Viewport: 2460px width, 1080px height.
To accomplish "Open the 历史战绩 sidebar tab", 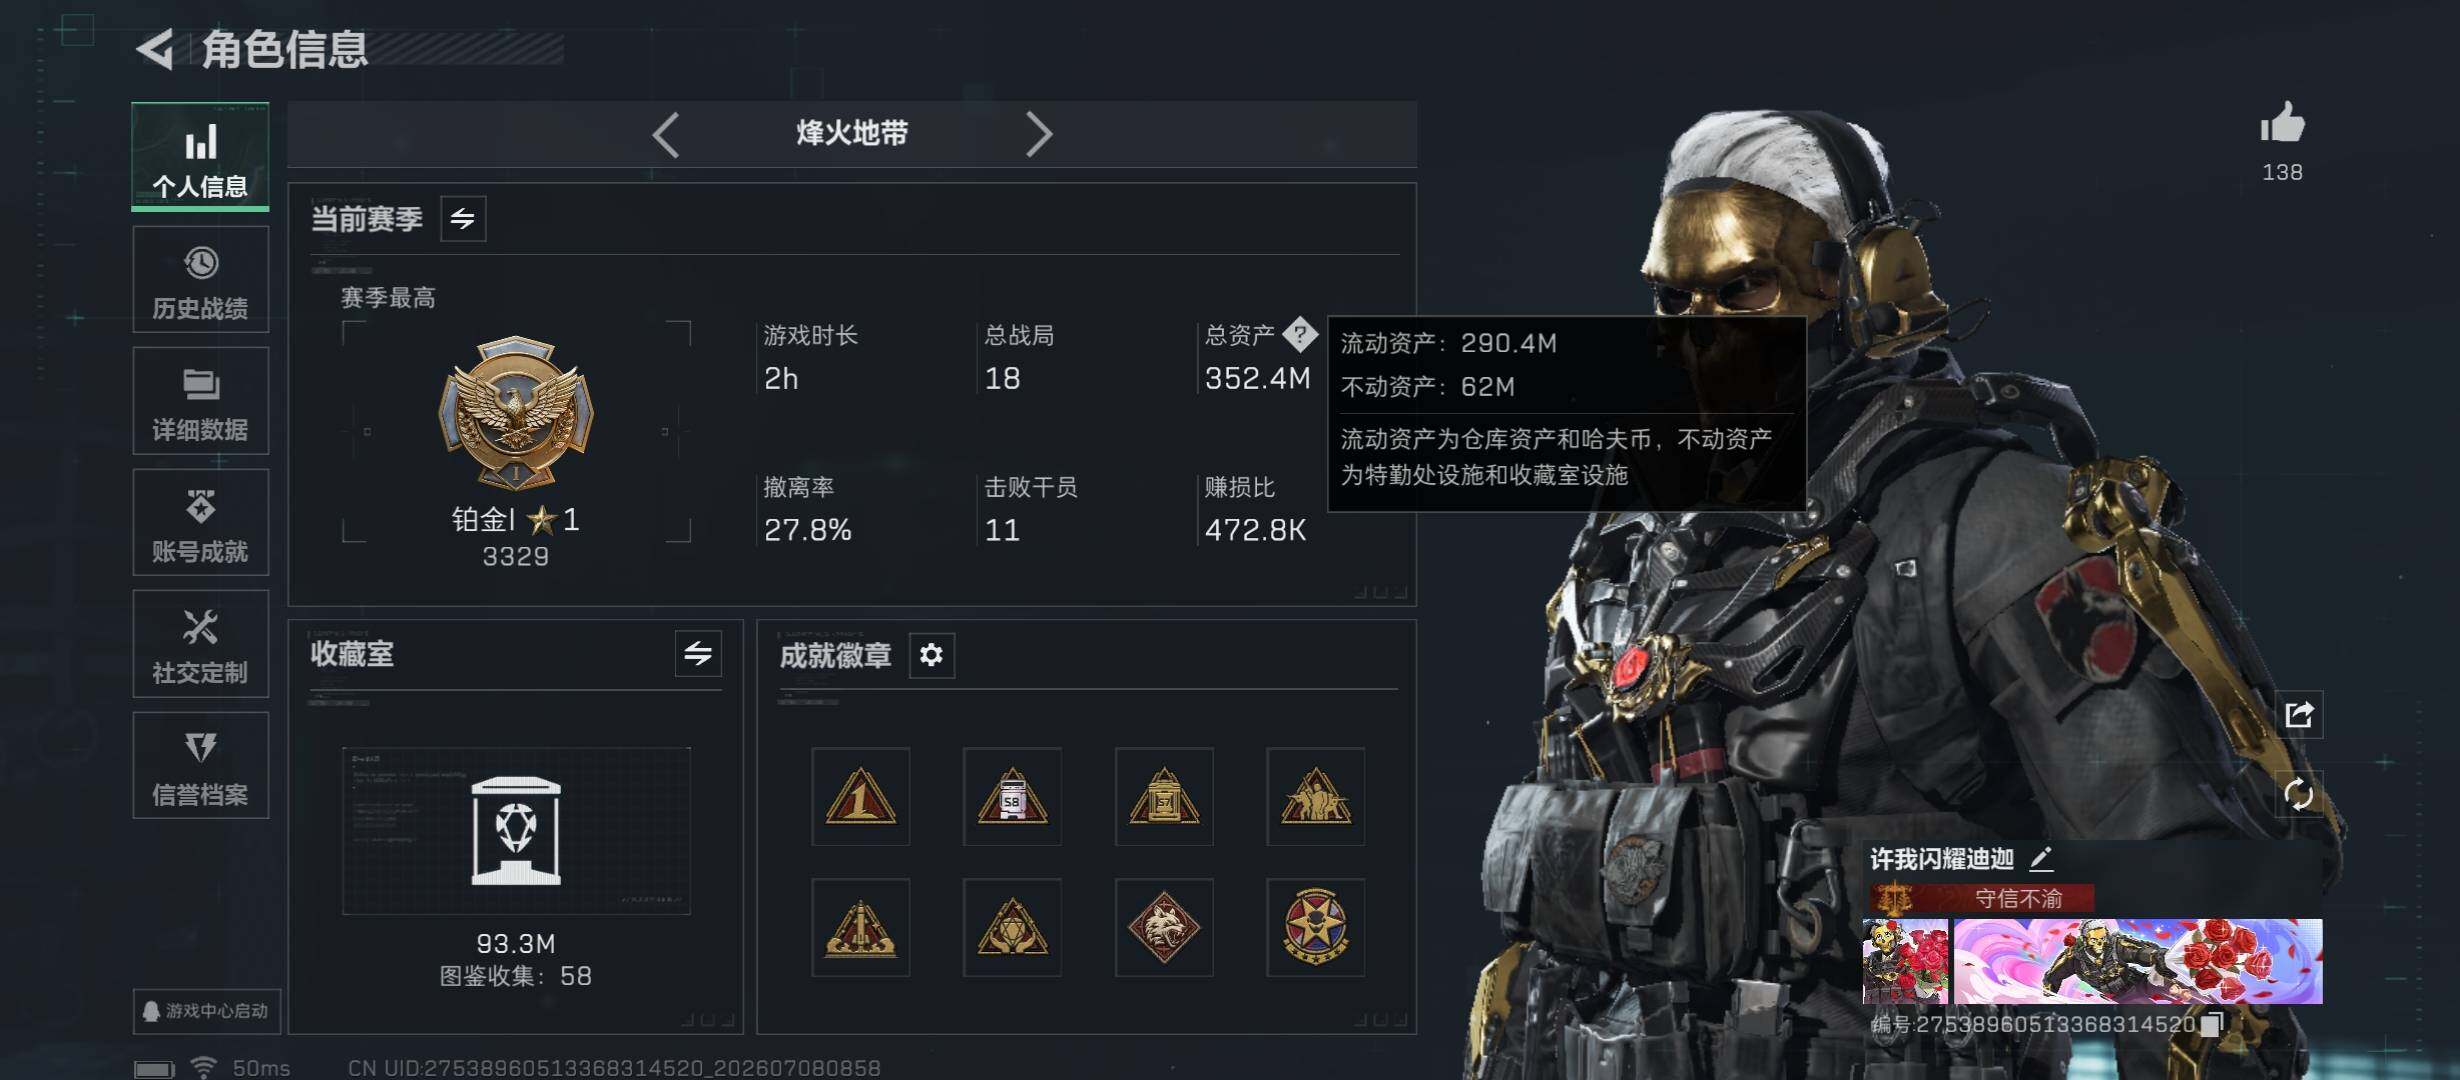I will pyautogui.click(x=200, y=279).
